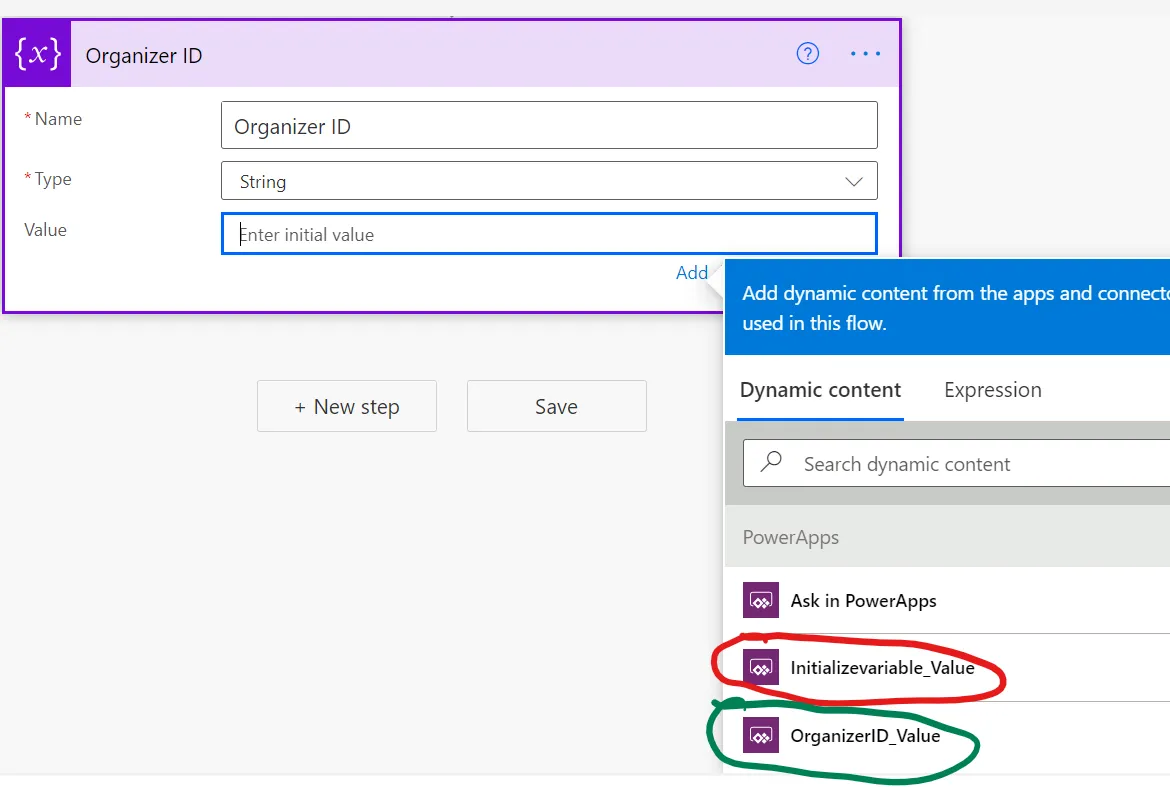Select the Ask in PowerApps text label

[x=863, y=601]
